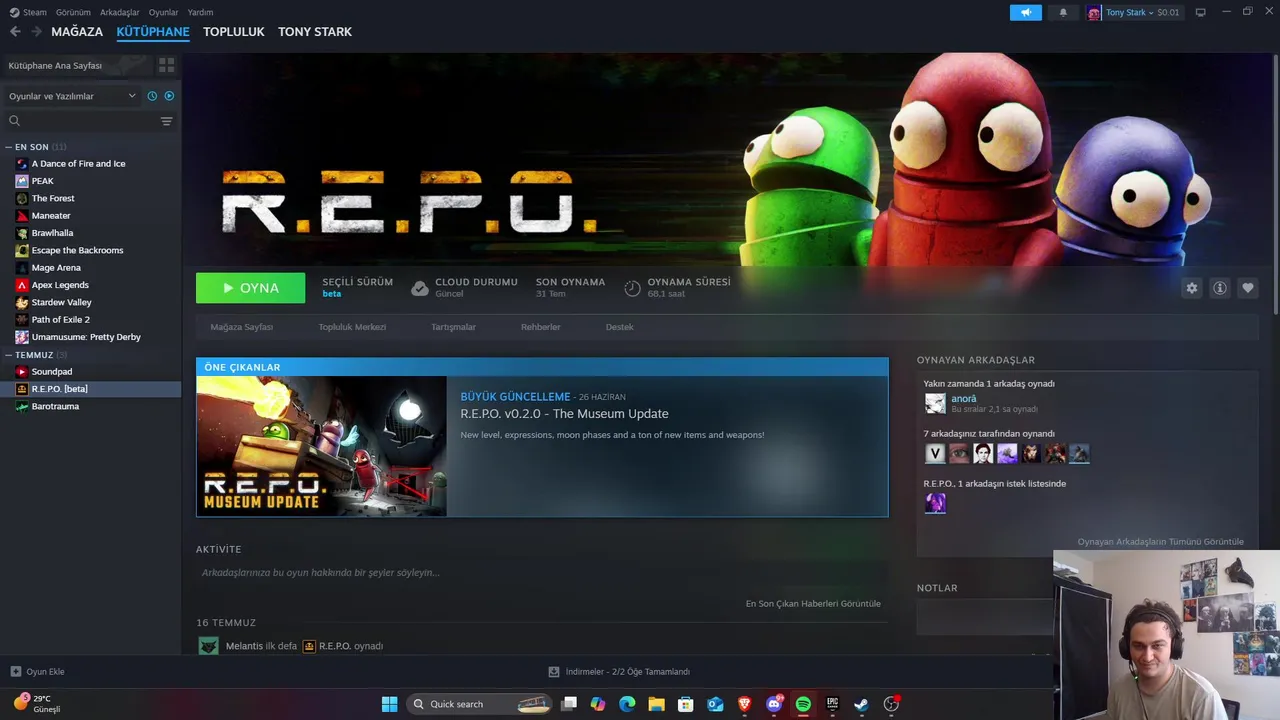
Task: Select Soundpad in library list
Action: tap(52, 372)
